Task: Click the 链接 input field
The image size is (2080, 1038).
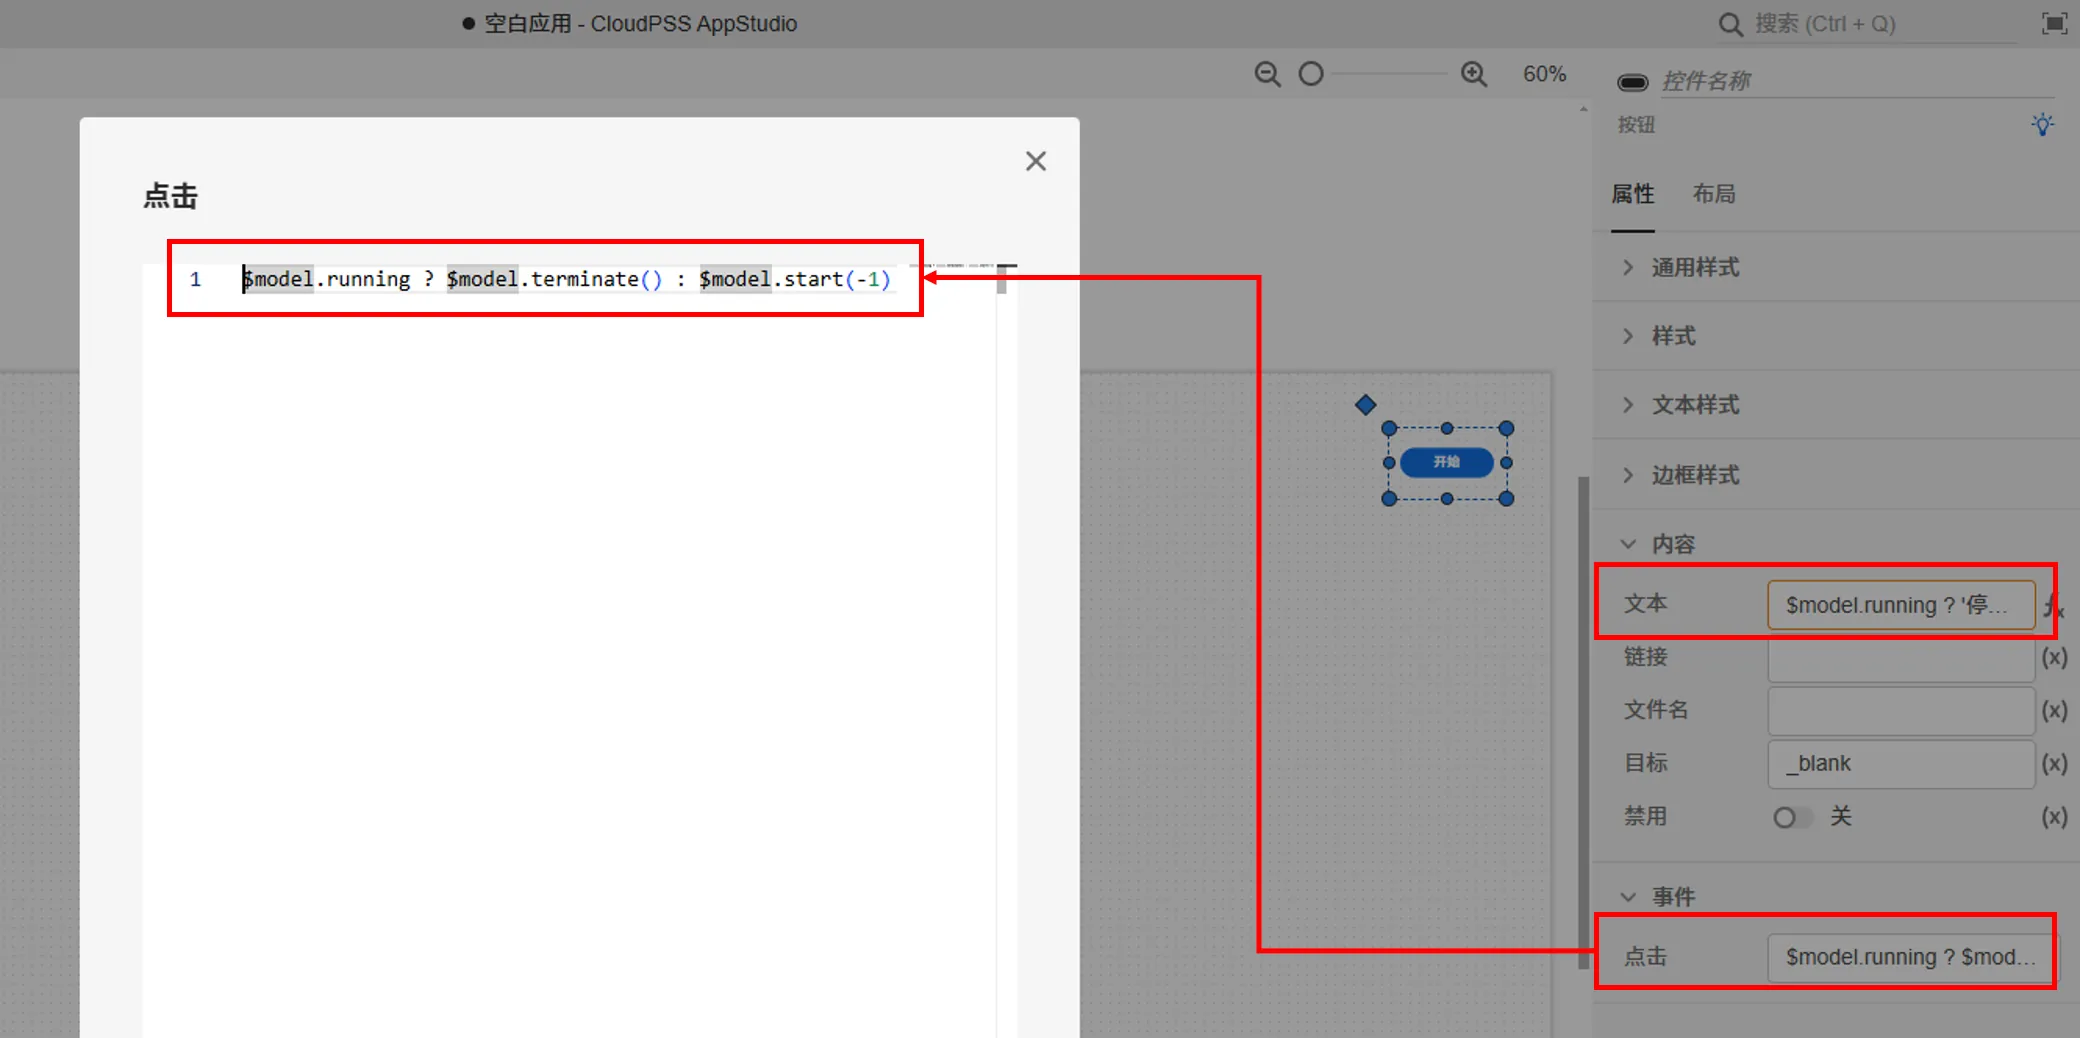Action: coord(1901,658)
